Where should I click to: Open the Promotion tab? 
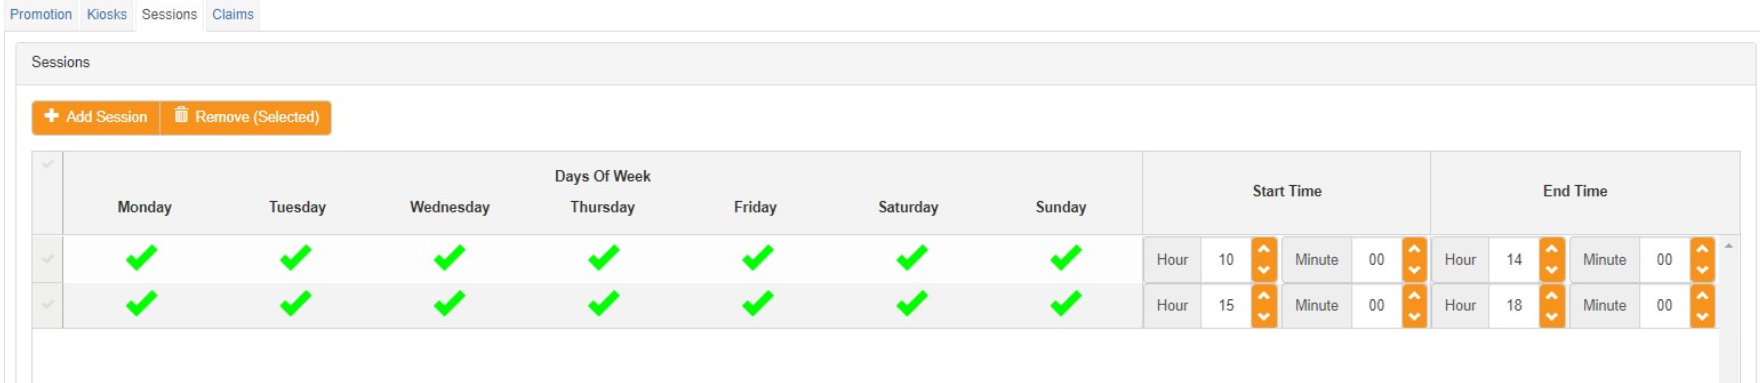click(x=41, y=14)
